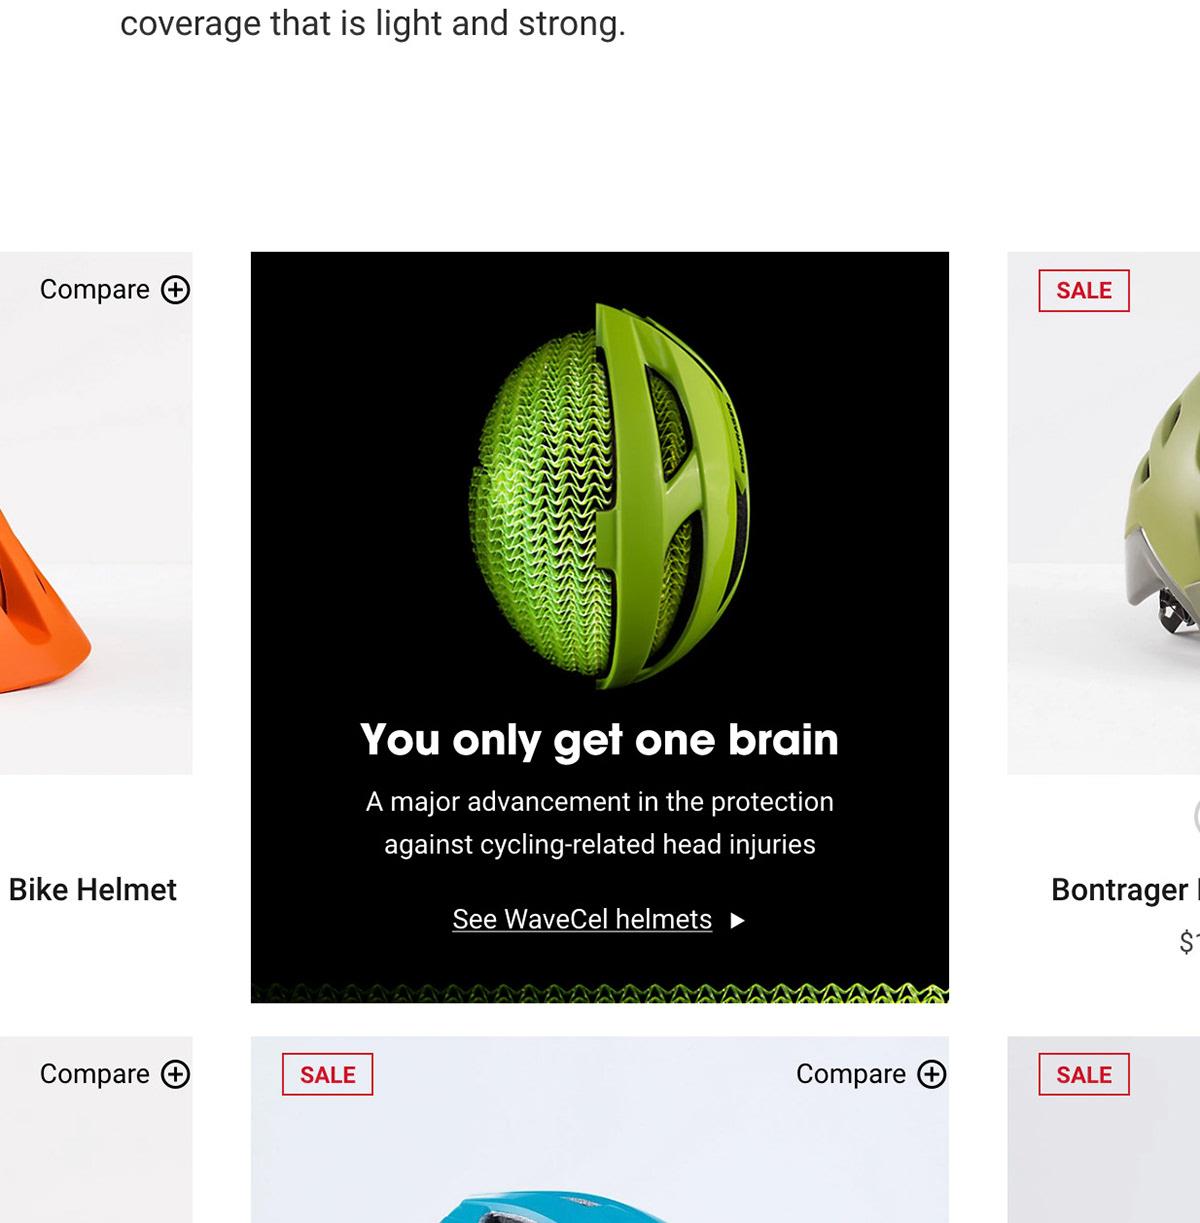Click the major advancement description text in the banner
Viewport: 1200px width, 1223px height.
coord(600,823)
